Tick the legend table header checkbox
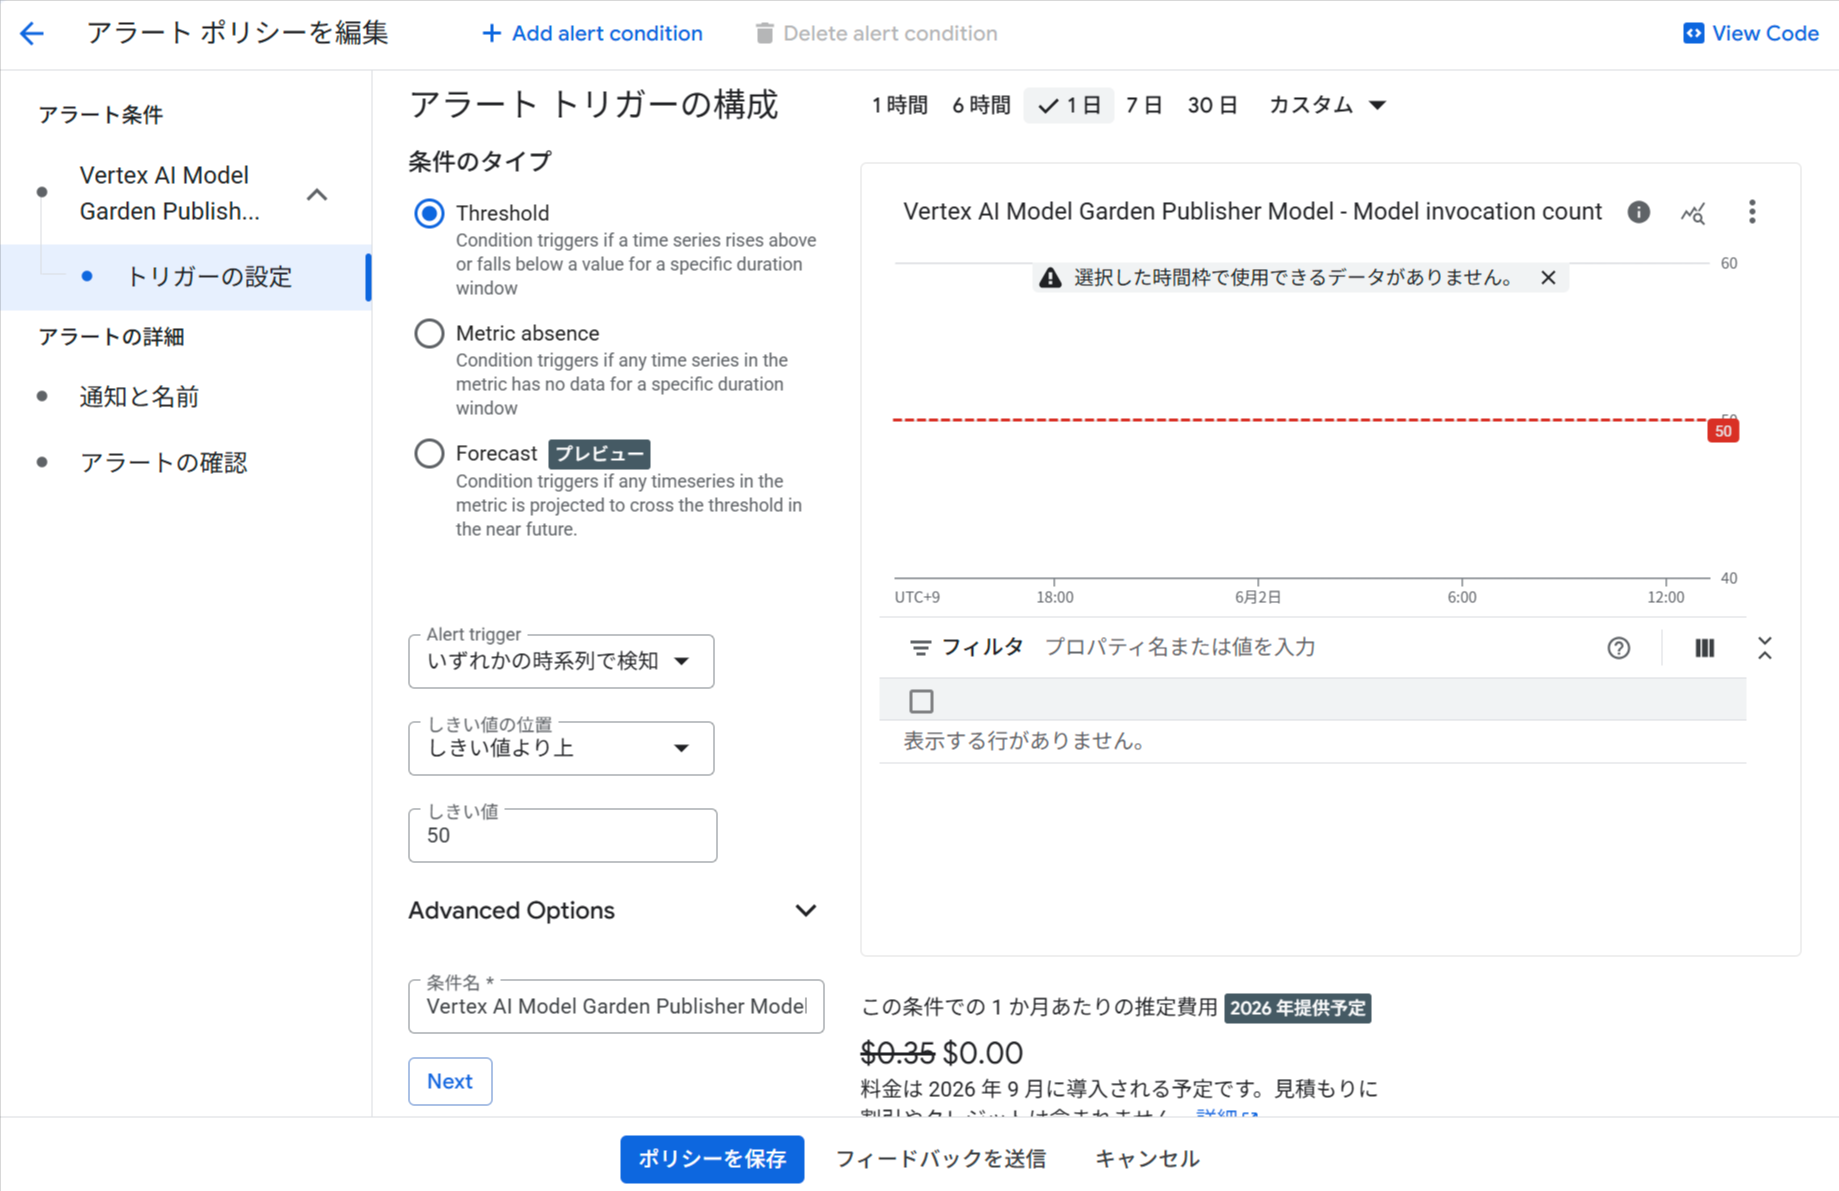Image resolution: width=1839 pixels, height=1191 pixels. (921, 701)
